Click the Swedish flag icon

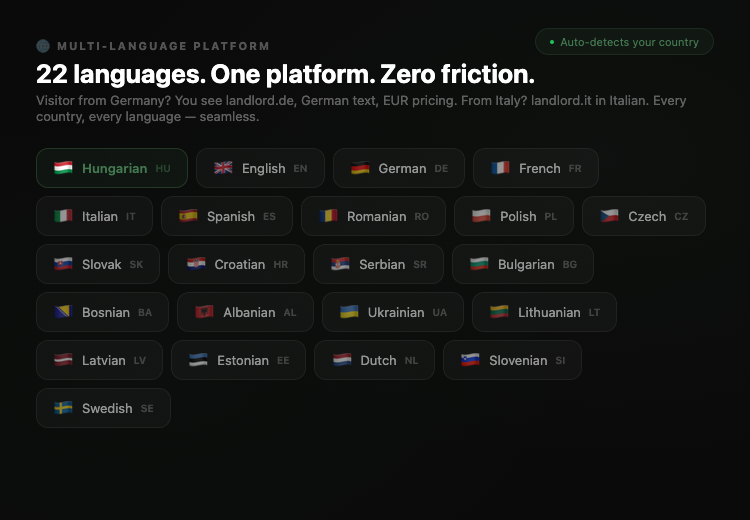click(63, 408)
